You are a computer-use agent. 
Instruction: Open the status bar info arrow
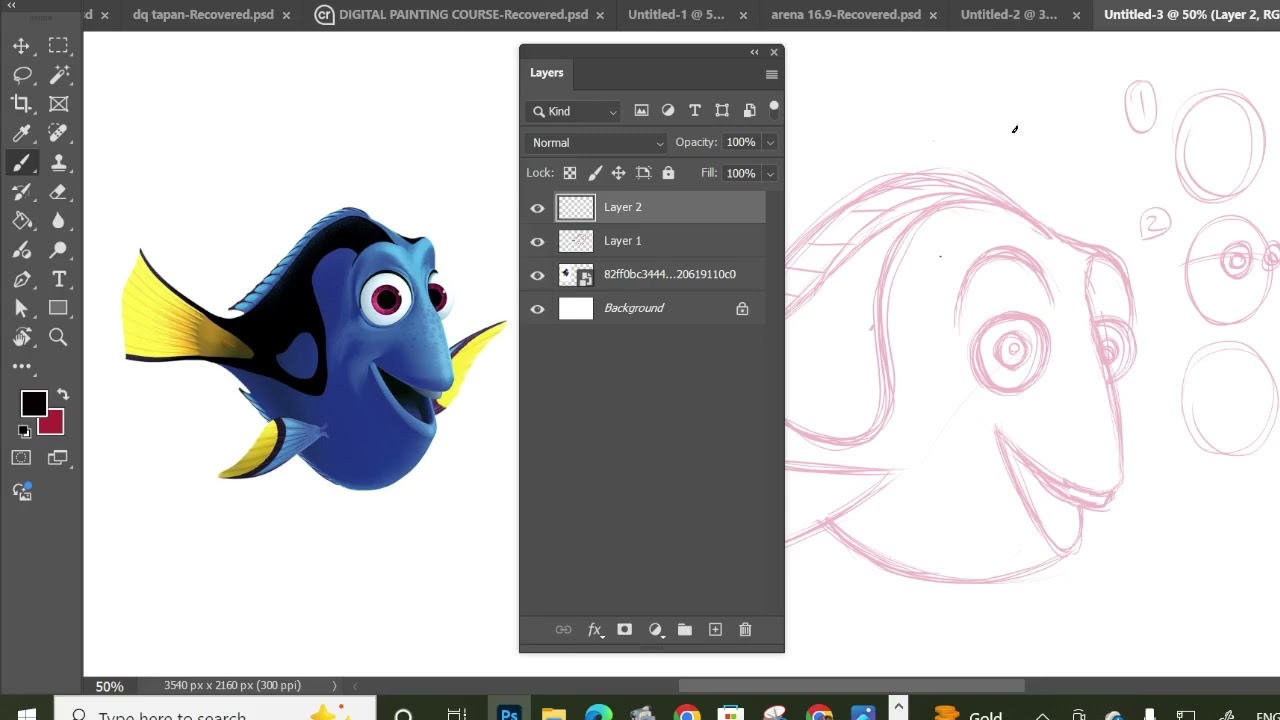[334, 686]
